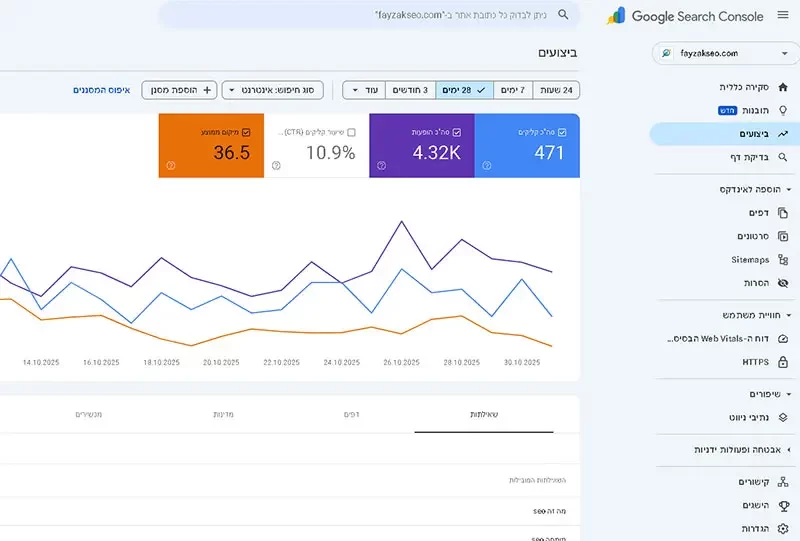The image size is (800, 541).
Task: Uncheck the average position checkbox (מיקום ממוצע)
Action: point(246,131)
